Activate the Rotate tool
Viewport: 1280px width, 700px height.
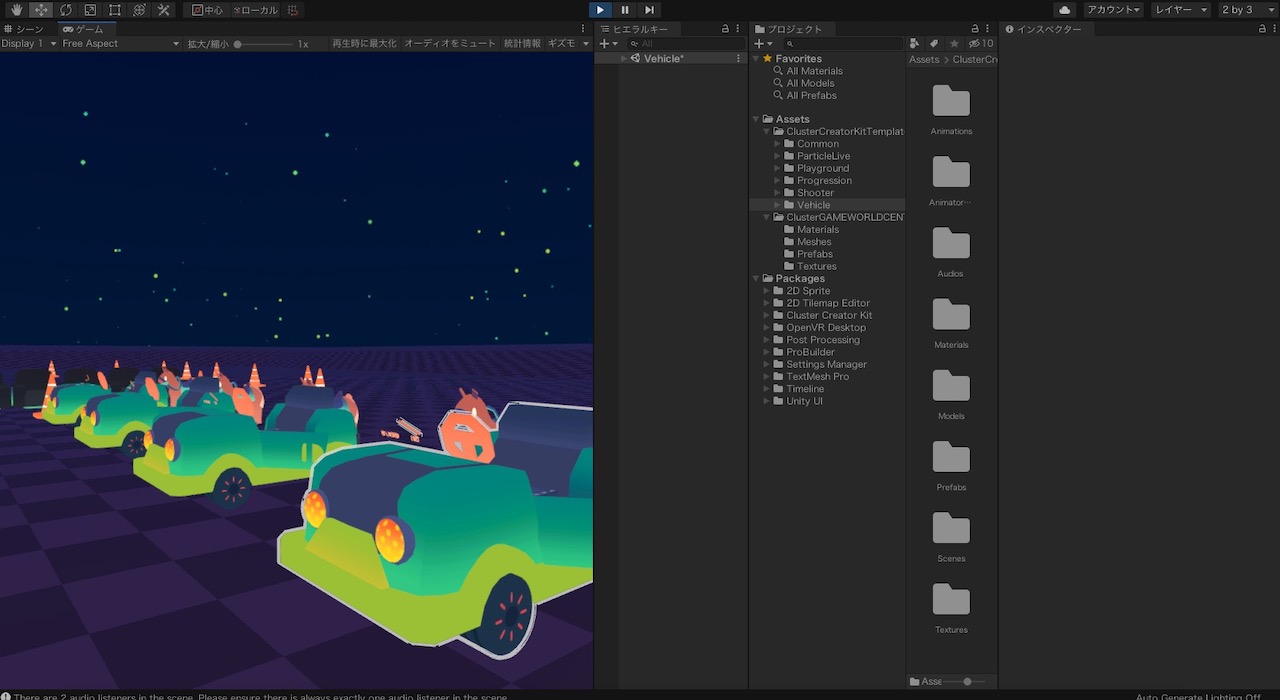point(66,10)
